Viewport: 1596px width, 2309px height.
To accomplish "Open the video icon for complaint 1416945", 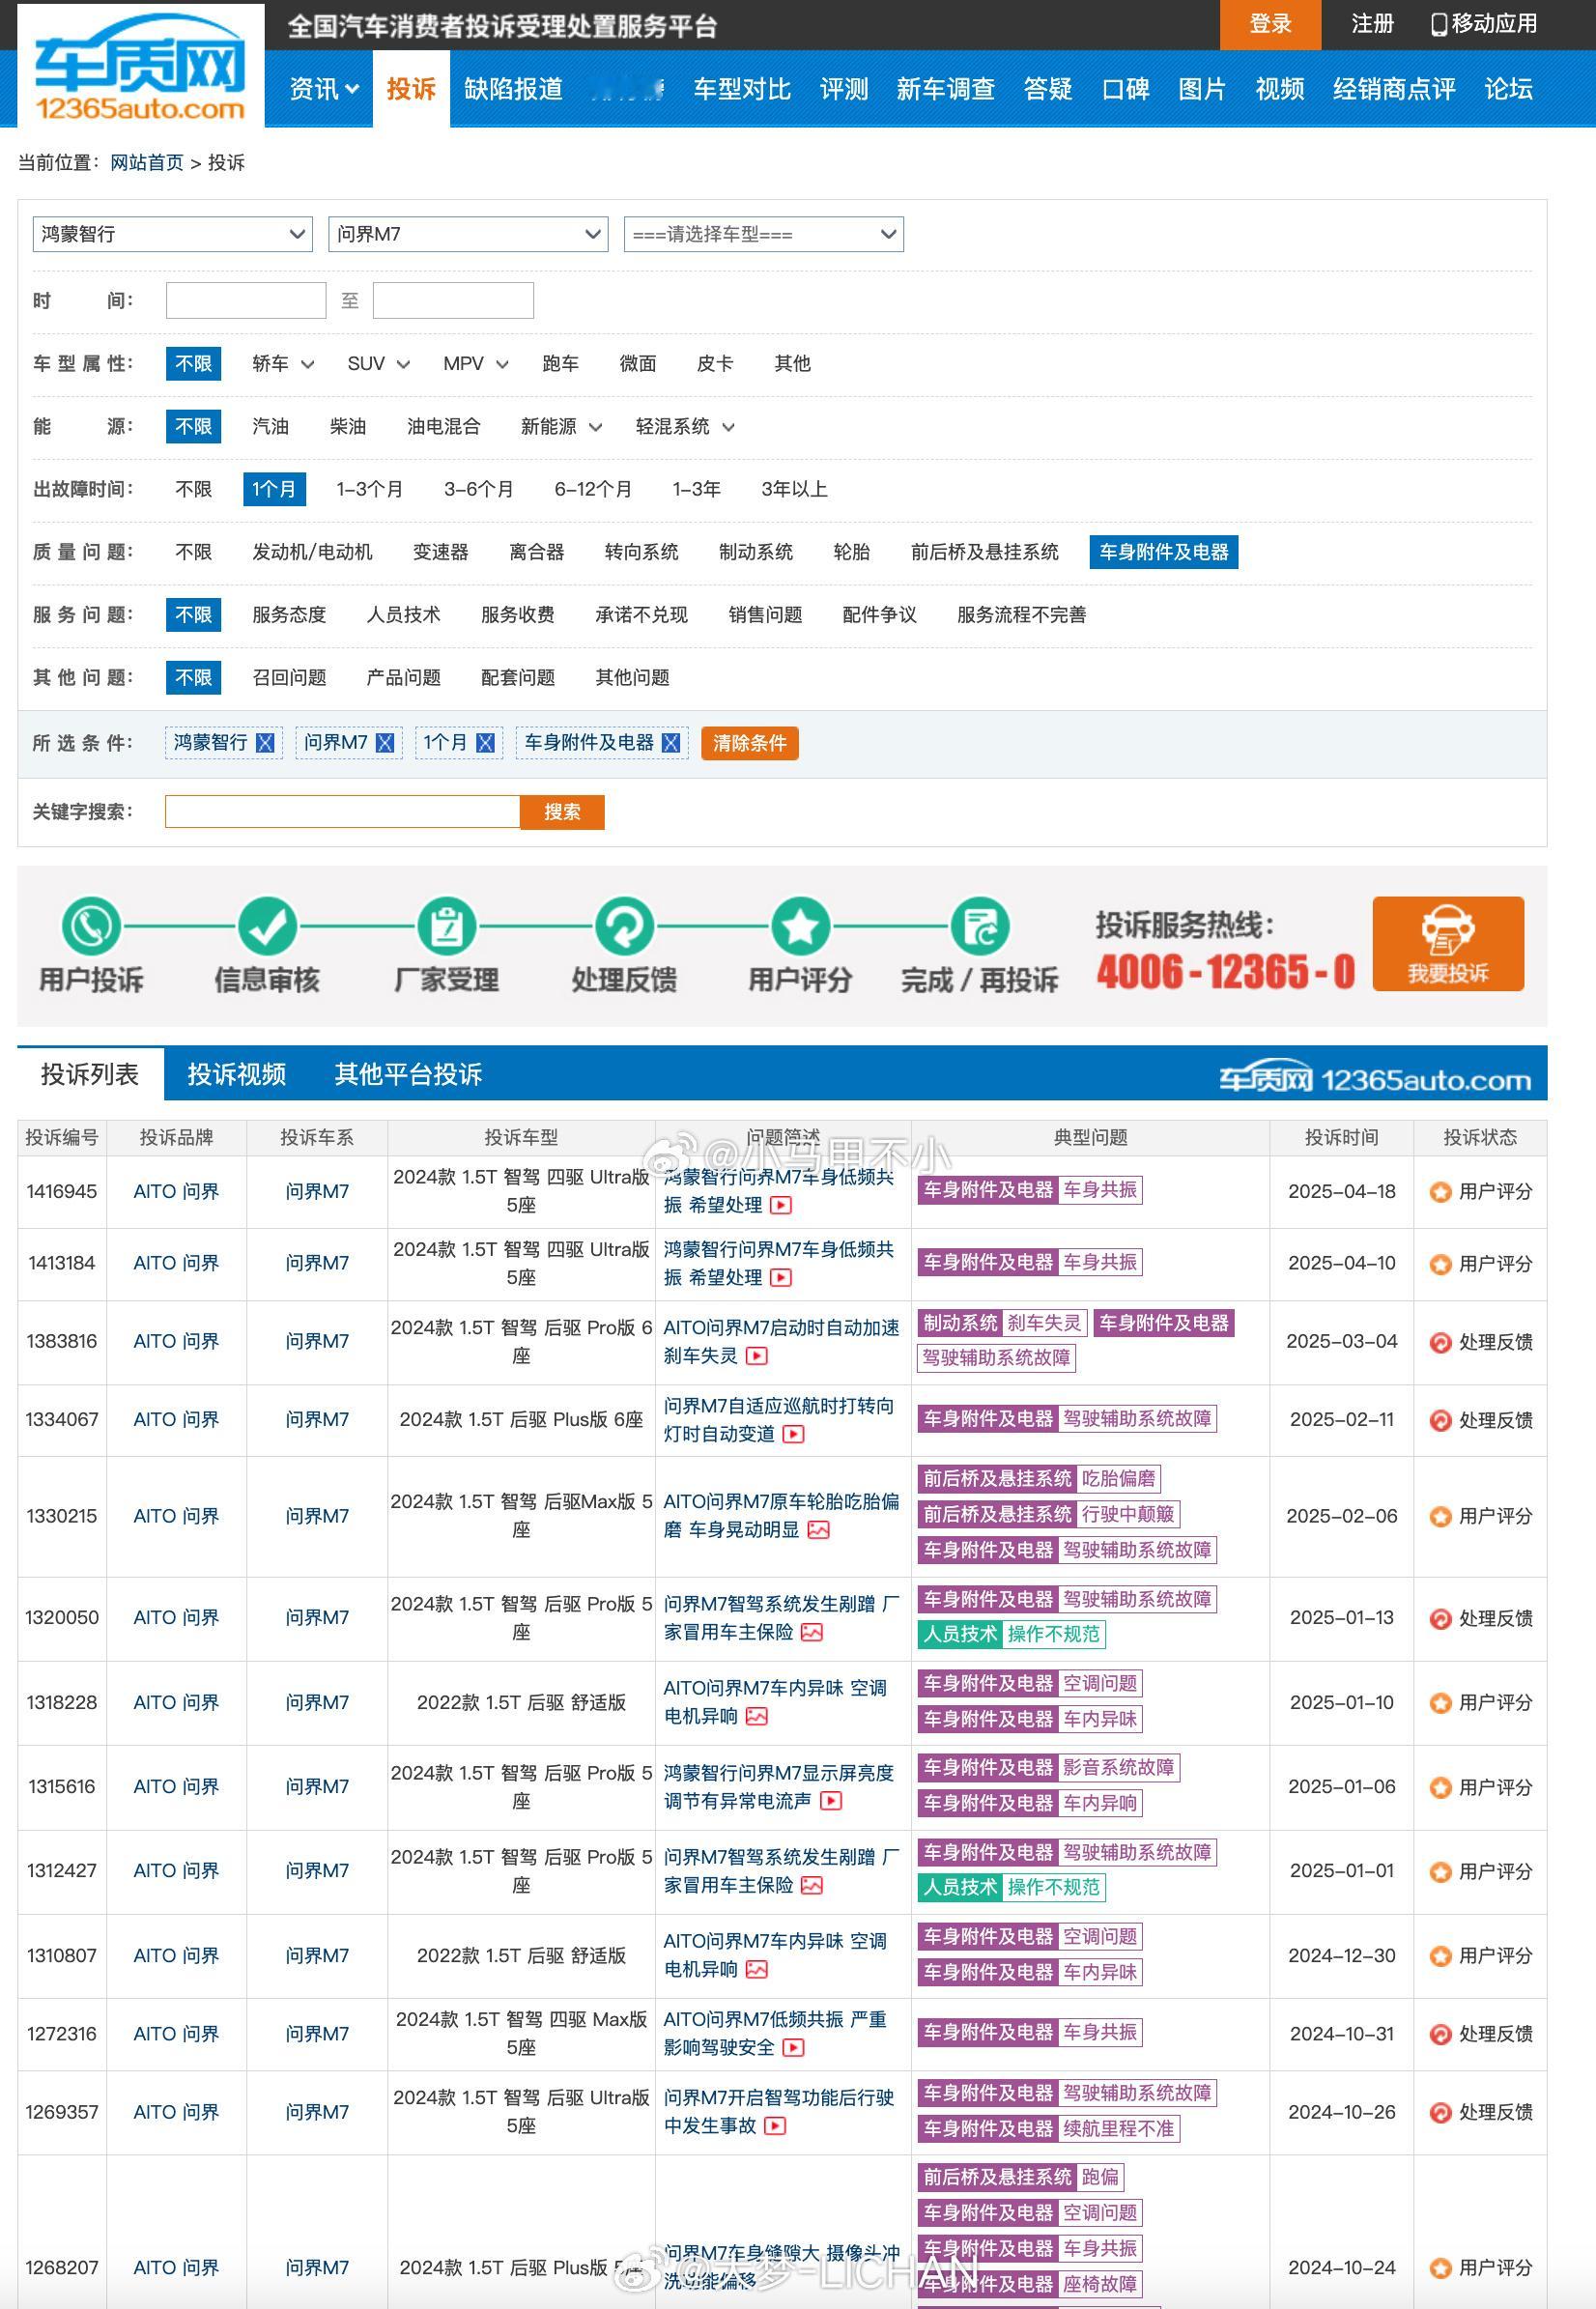I will (x=781, y=1205).
